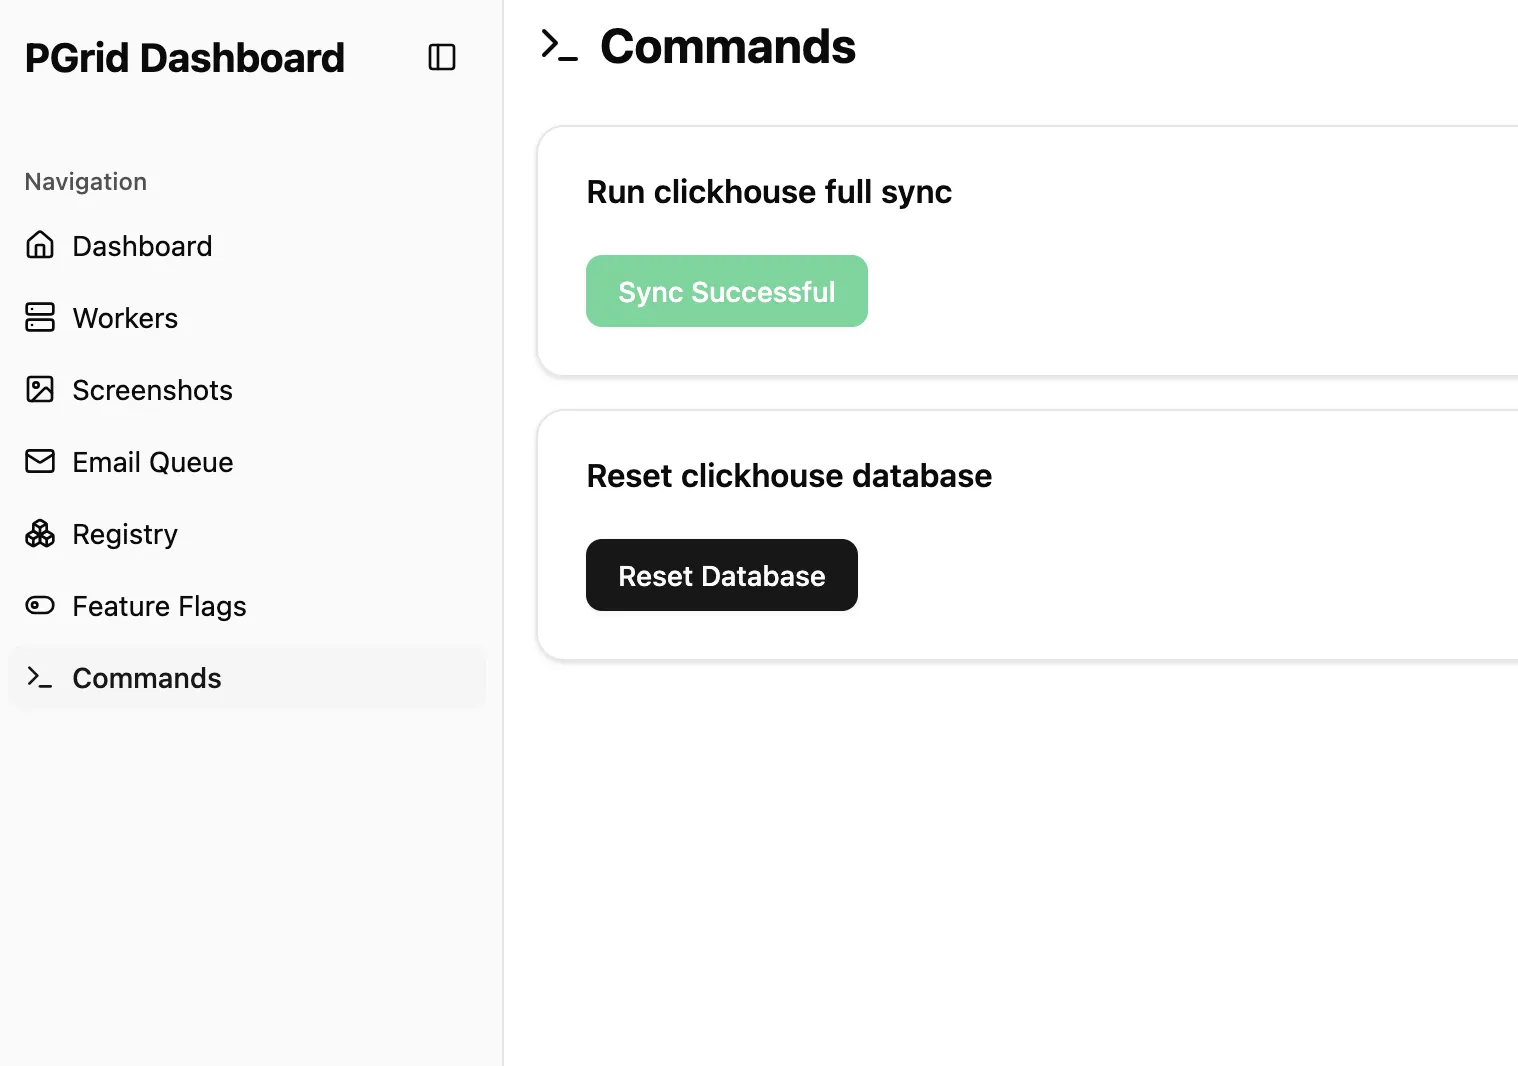Select Commands in the navigation
Screen dimensions: 1518x1066
tap(147, 678)
